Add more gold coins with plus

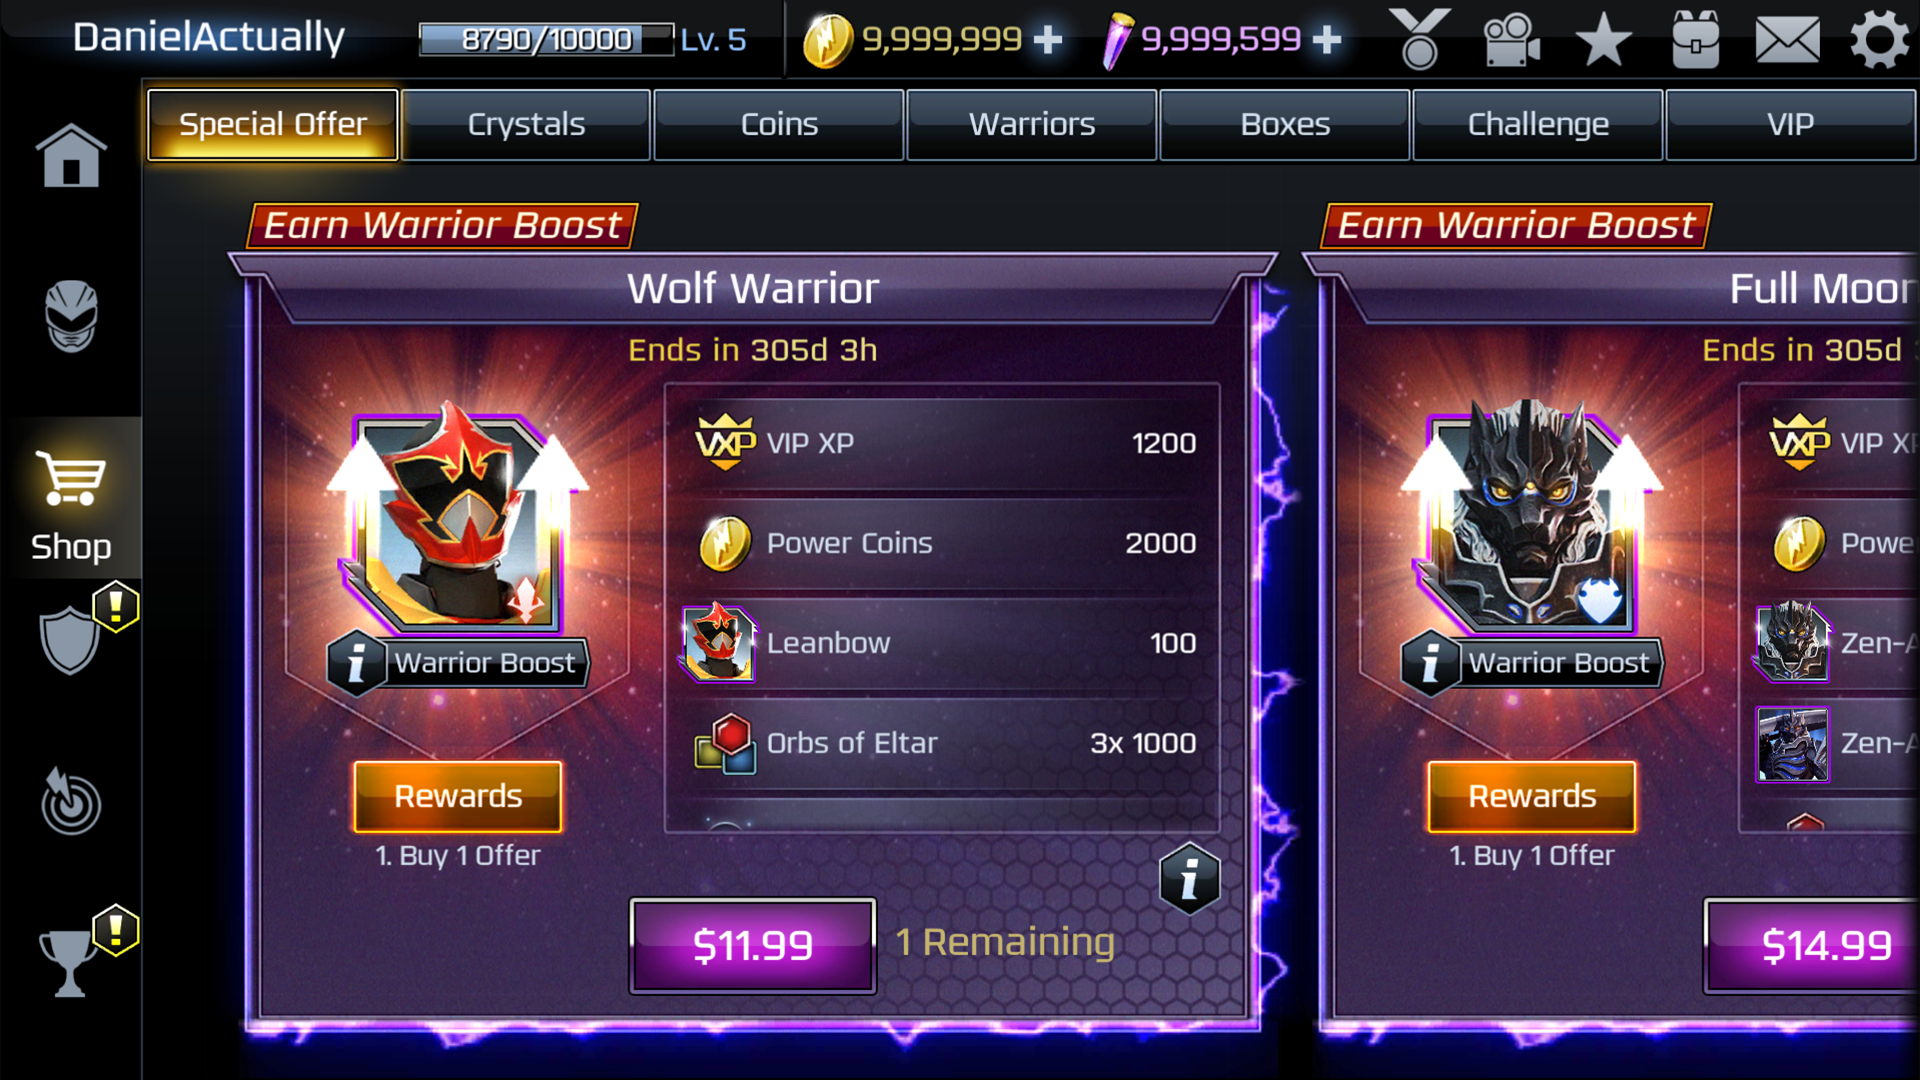1047,40
